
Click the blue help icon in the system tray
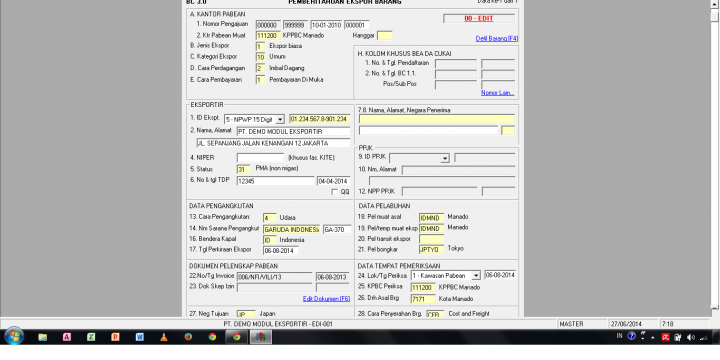pyautogui.click(x=631, y=337)
